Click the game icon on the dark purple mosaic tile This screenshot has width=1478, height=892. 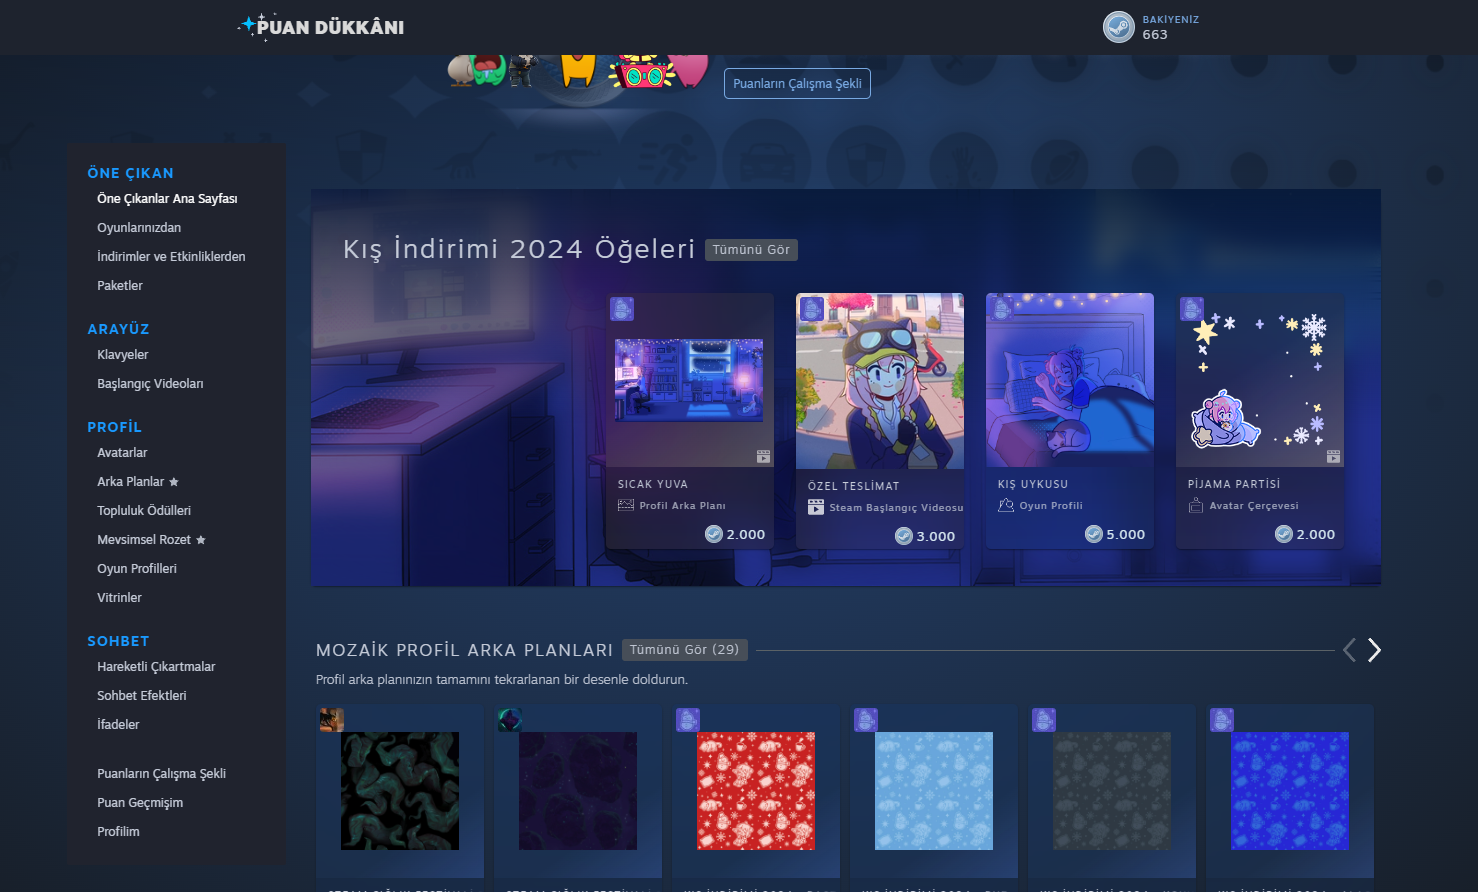pos(510,720)
